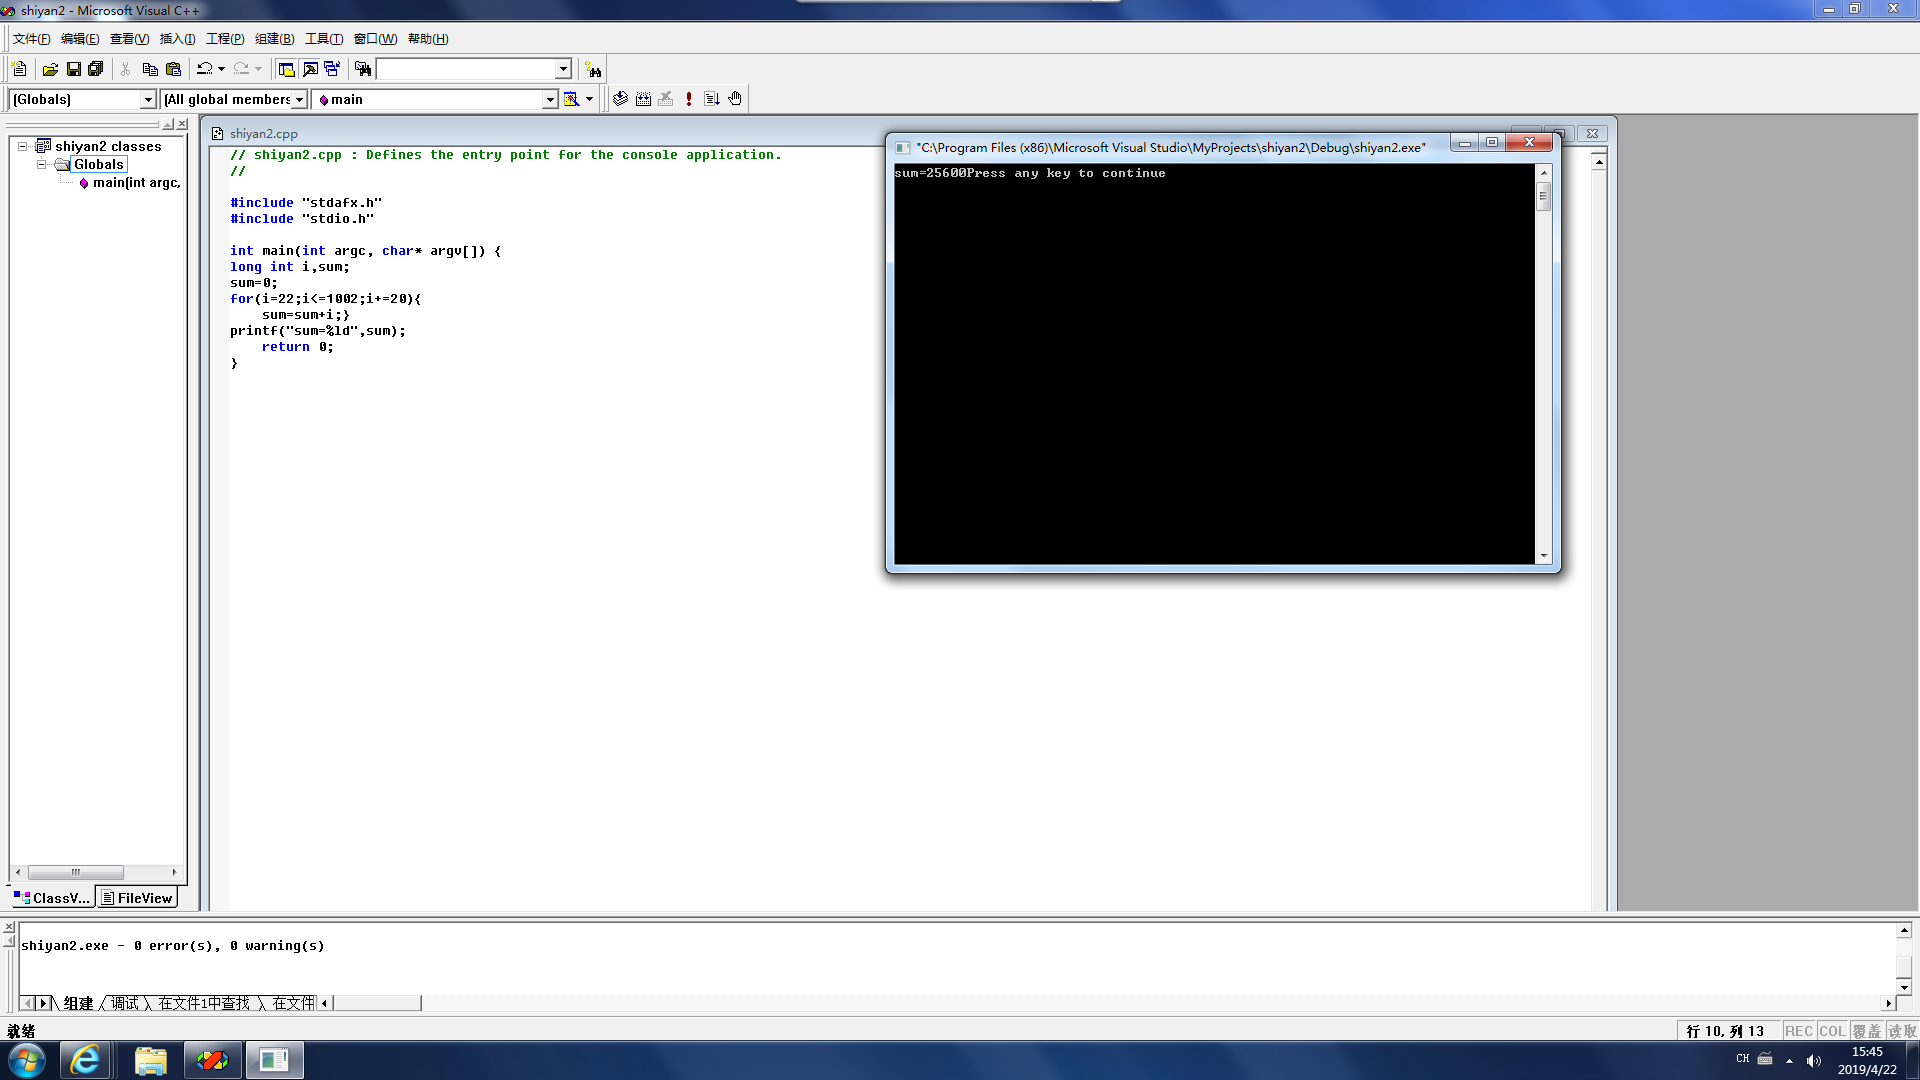
Task: Switch to the FileView tab
Action: 137,898
